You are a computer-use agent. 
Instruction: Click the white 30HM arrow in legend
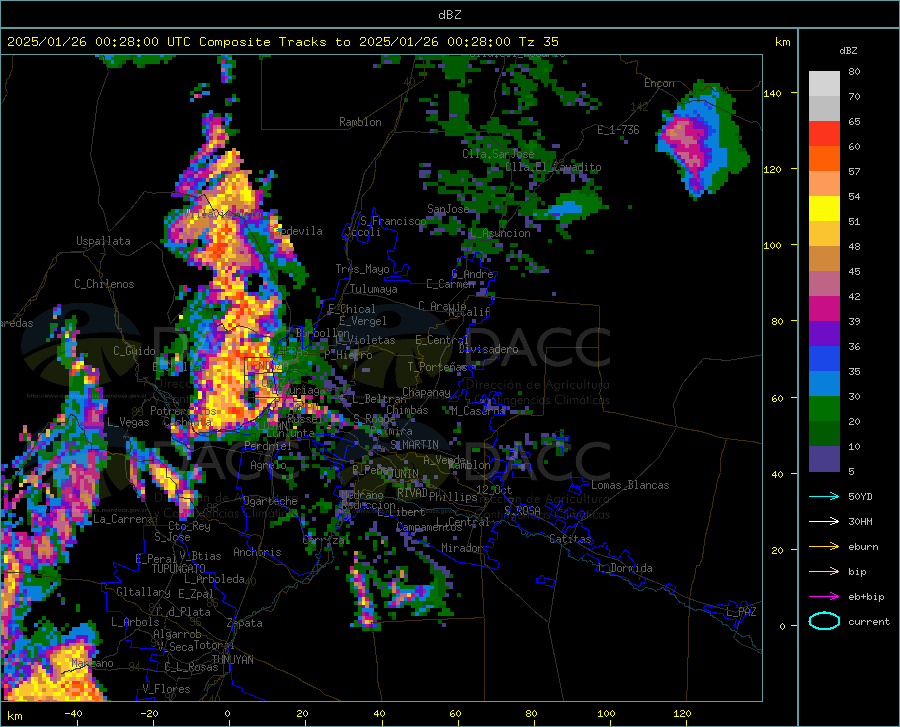(x=824, y=522)
